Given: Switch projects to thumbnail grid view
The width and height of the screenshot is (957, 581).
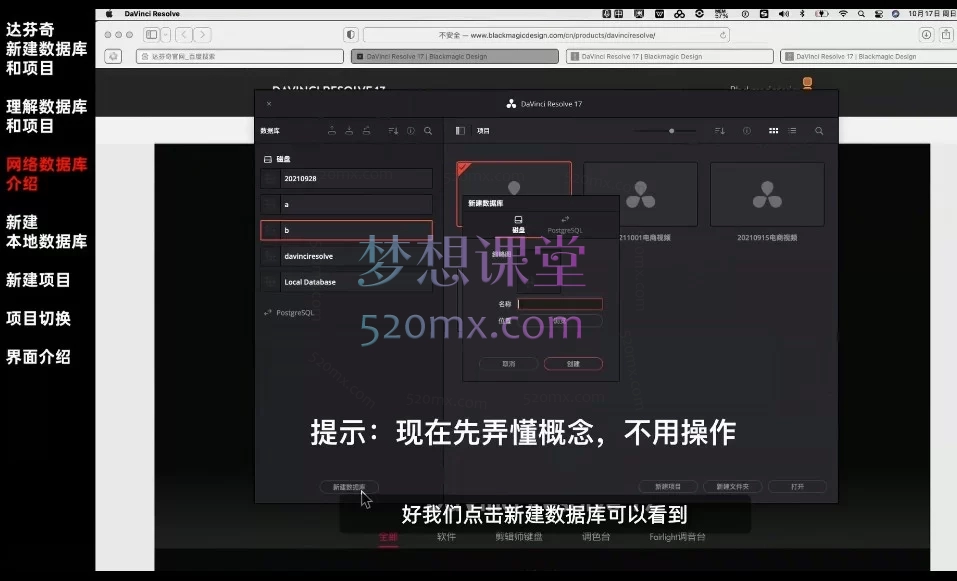Looking at the screenshot, I should pos(773,131).
